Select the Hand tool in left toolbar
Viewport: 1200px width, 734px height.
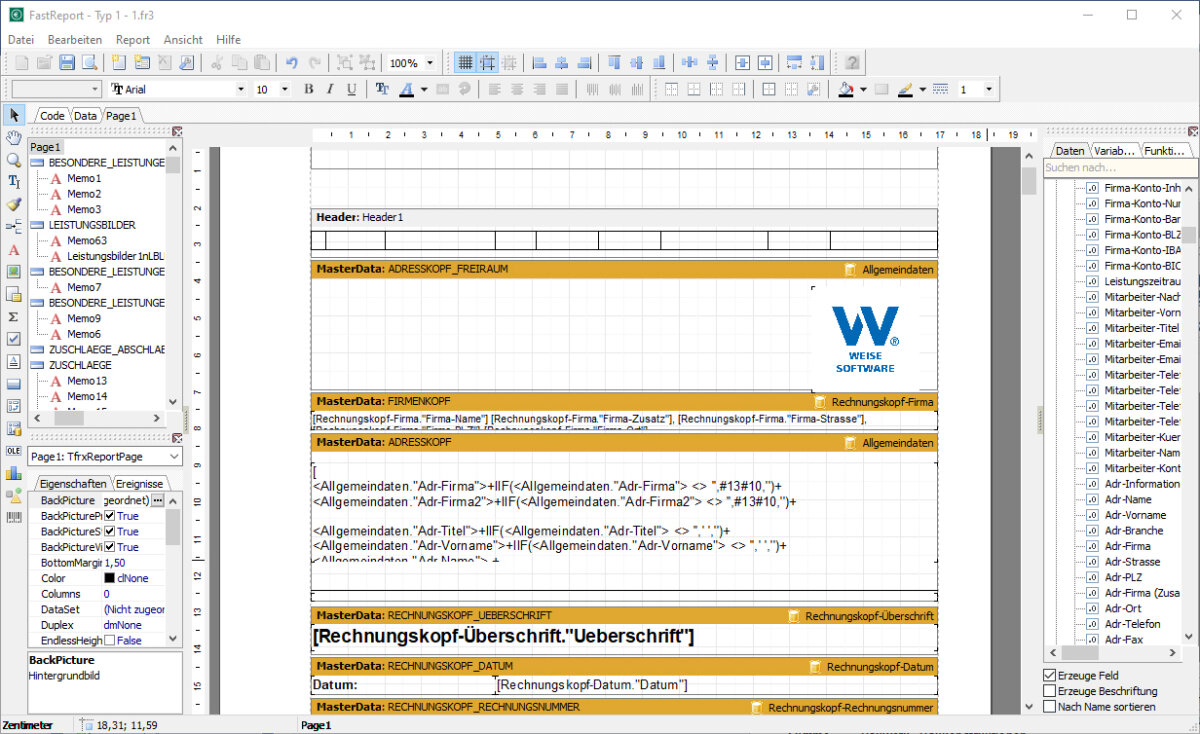click(14, 137)
